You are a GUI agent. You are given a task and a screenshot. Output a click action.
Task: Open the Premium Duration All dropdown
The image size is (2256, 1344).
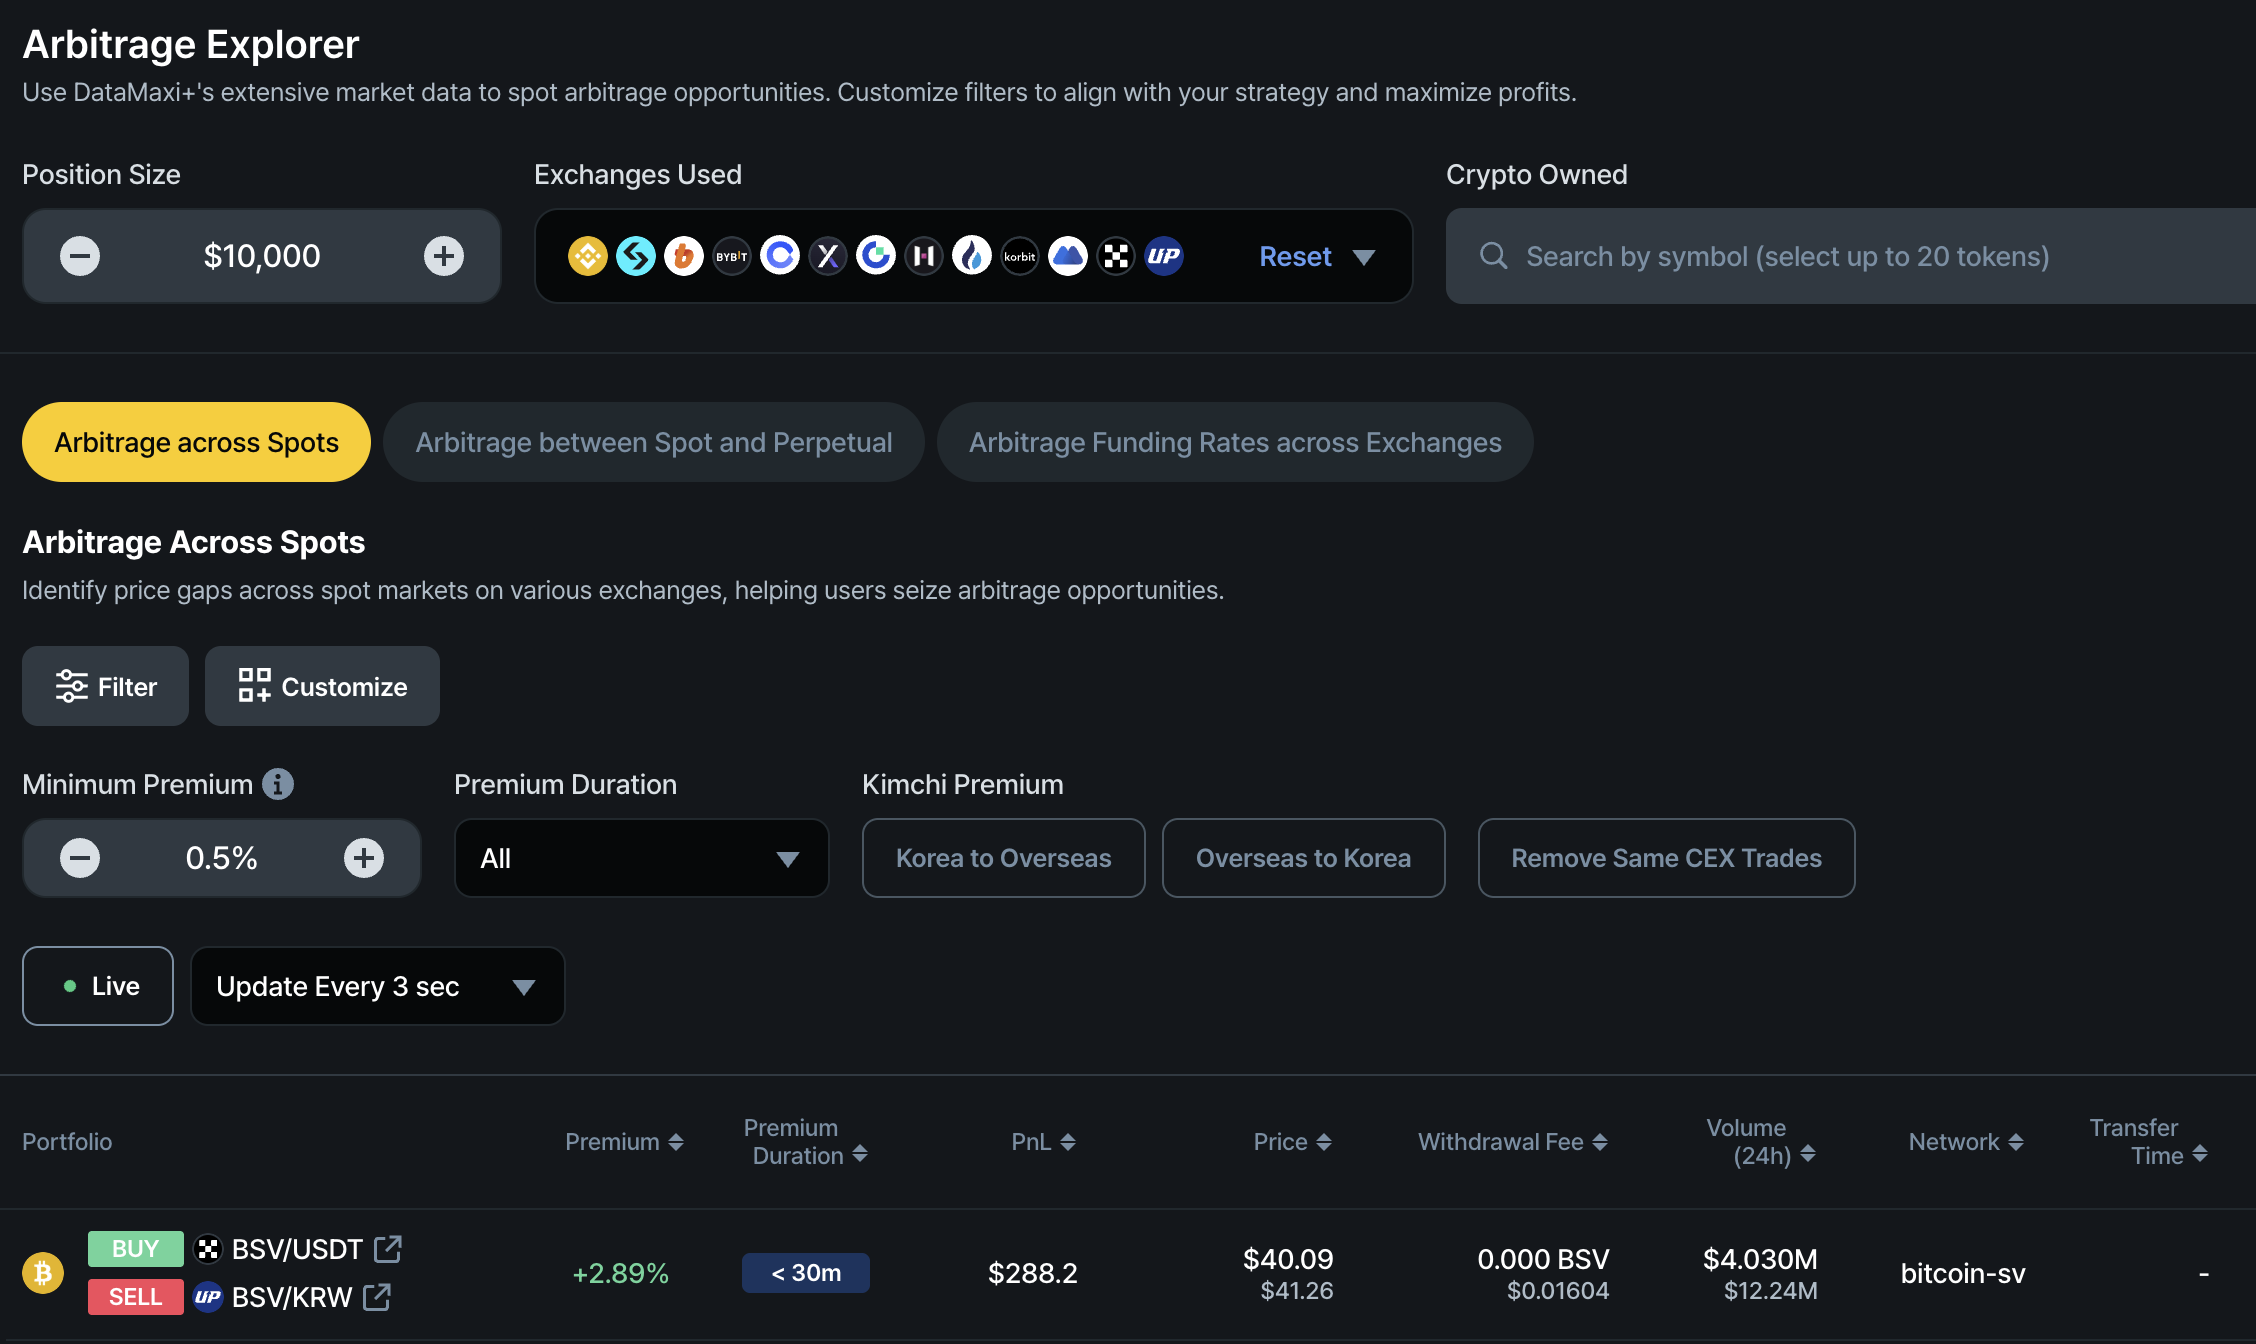coord(641,858)
